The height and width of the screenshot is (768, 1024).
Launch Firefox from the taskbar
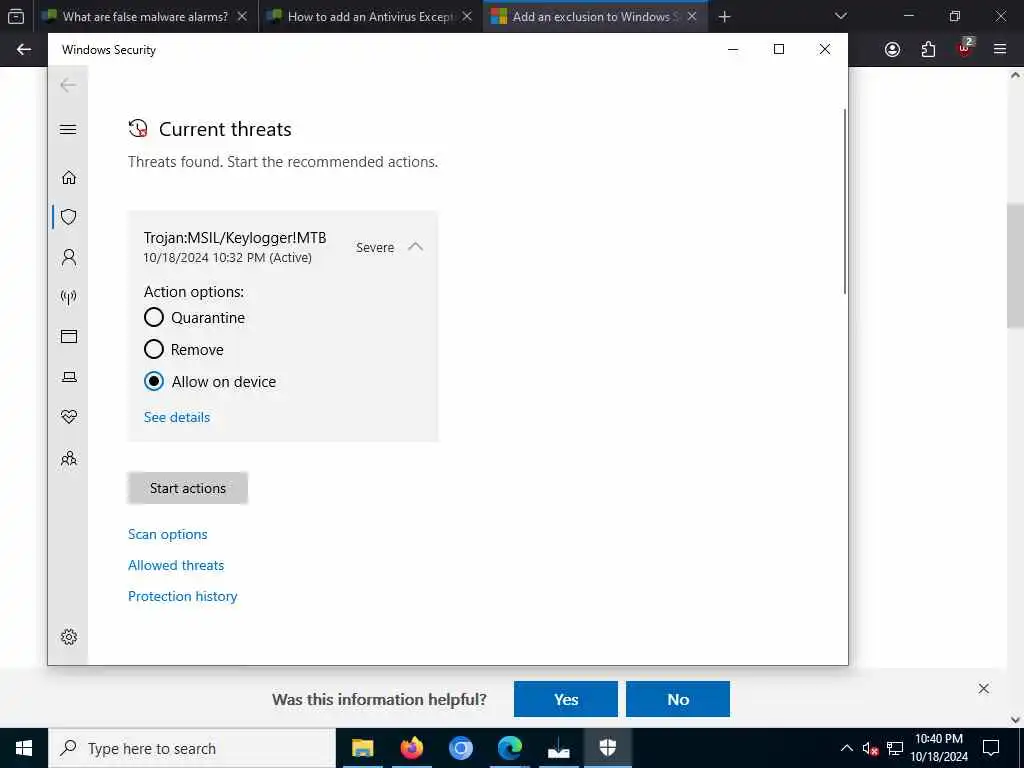[411, 748]
